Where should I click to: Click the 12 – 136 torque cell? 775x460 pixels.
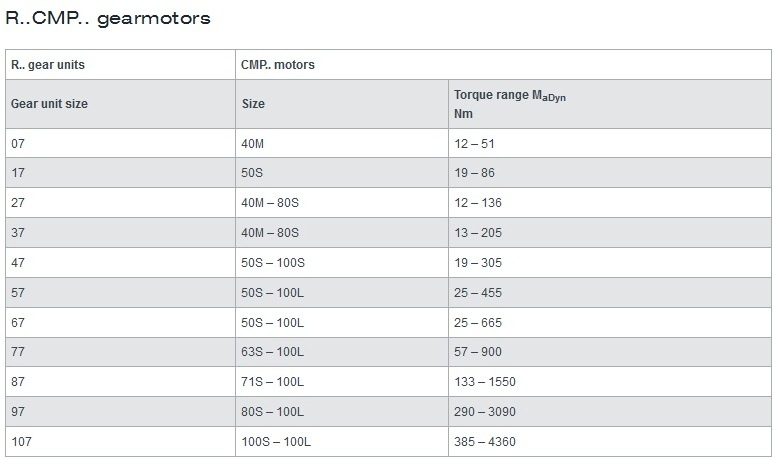click(x=609, y=203)
